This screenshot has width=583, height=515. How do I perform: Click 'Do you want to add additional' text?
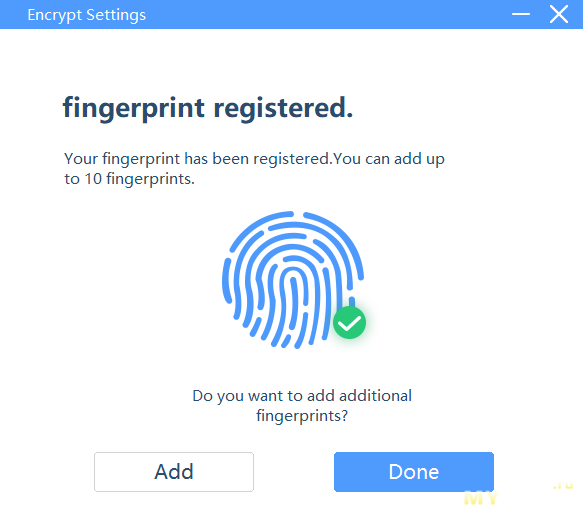[302, 396]
